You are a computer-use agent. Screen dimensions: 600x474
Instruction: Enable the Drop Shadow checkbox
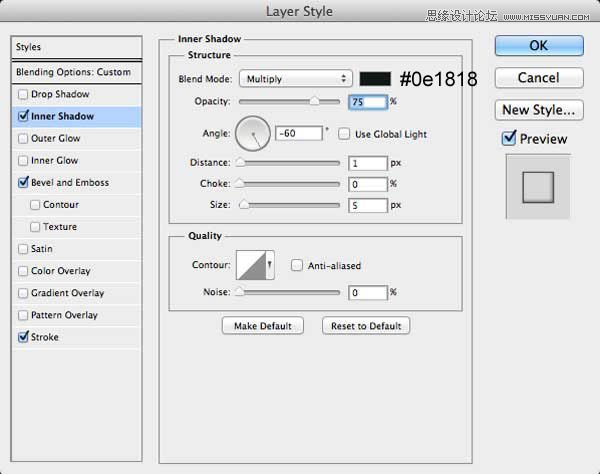click(23, 94)
